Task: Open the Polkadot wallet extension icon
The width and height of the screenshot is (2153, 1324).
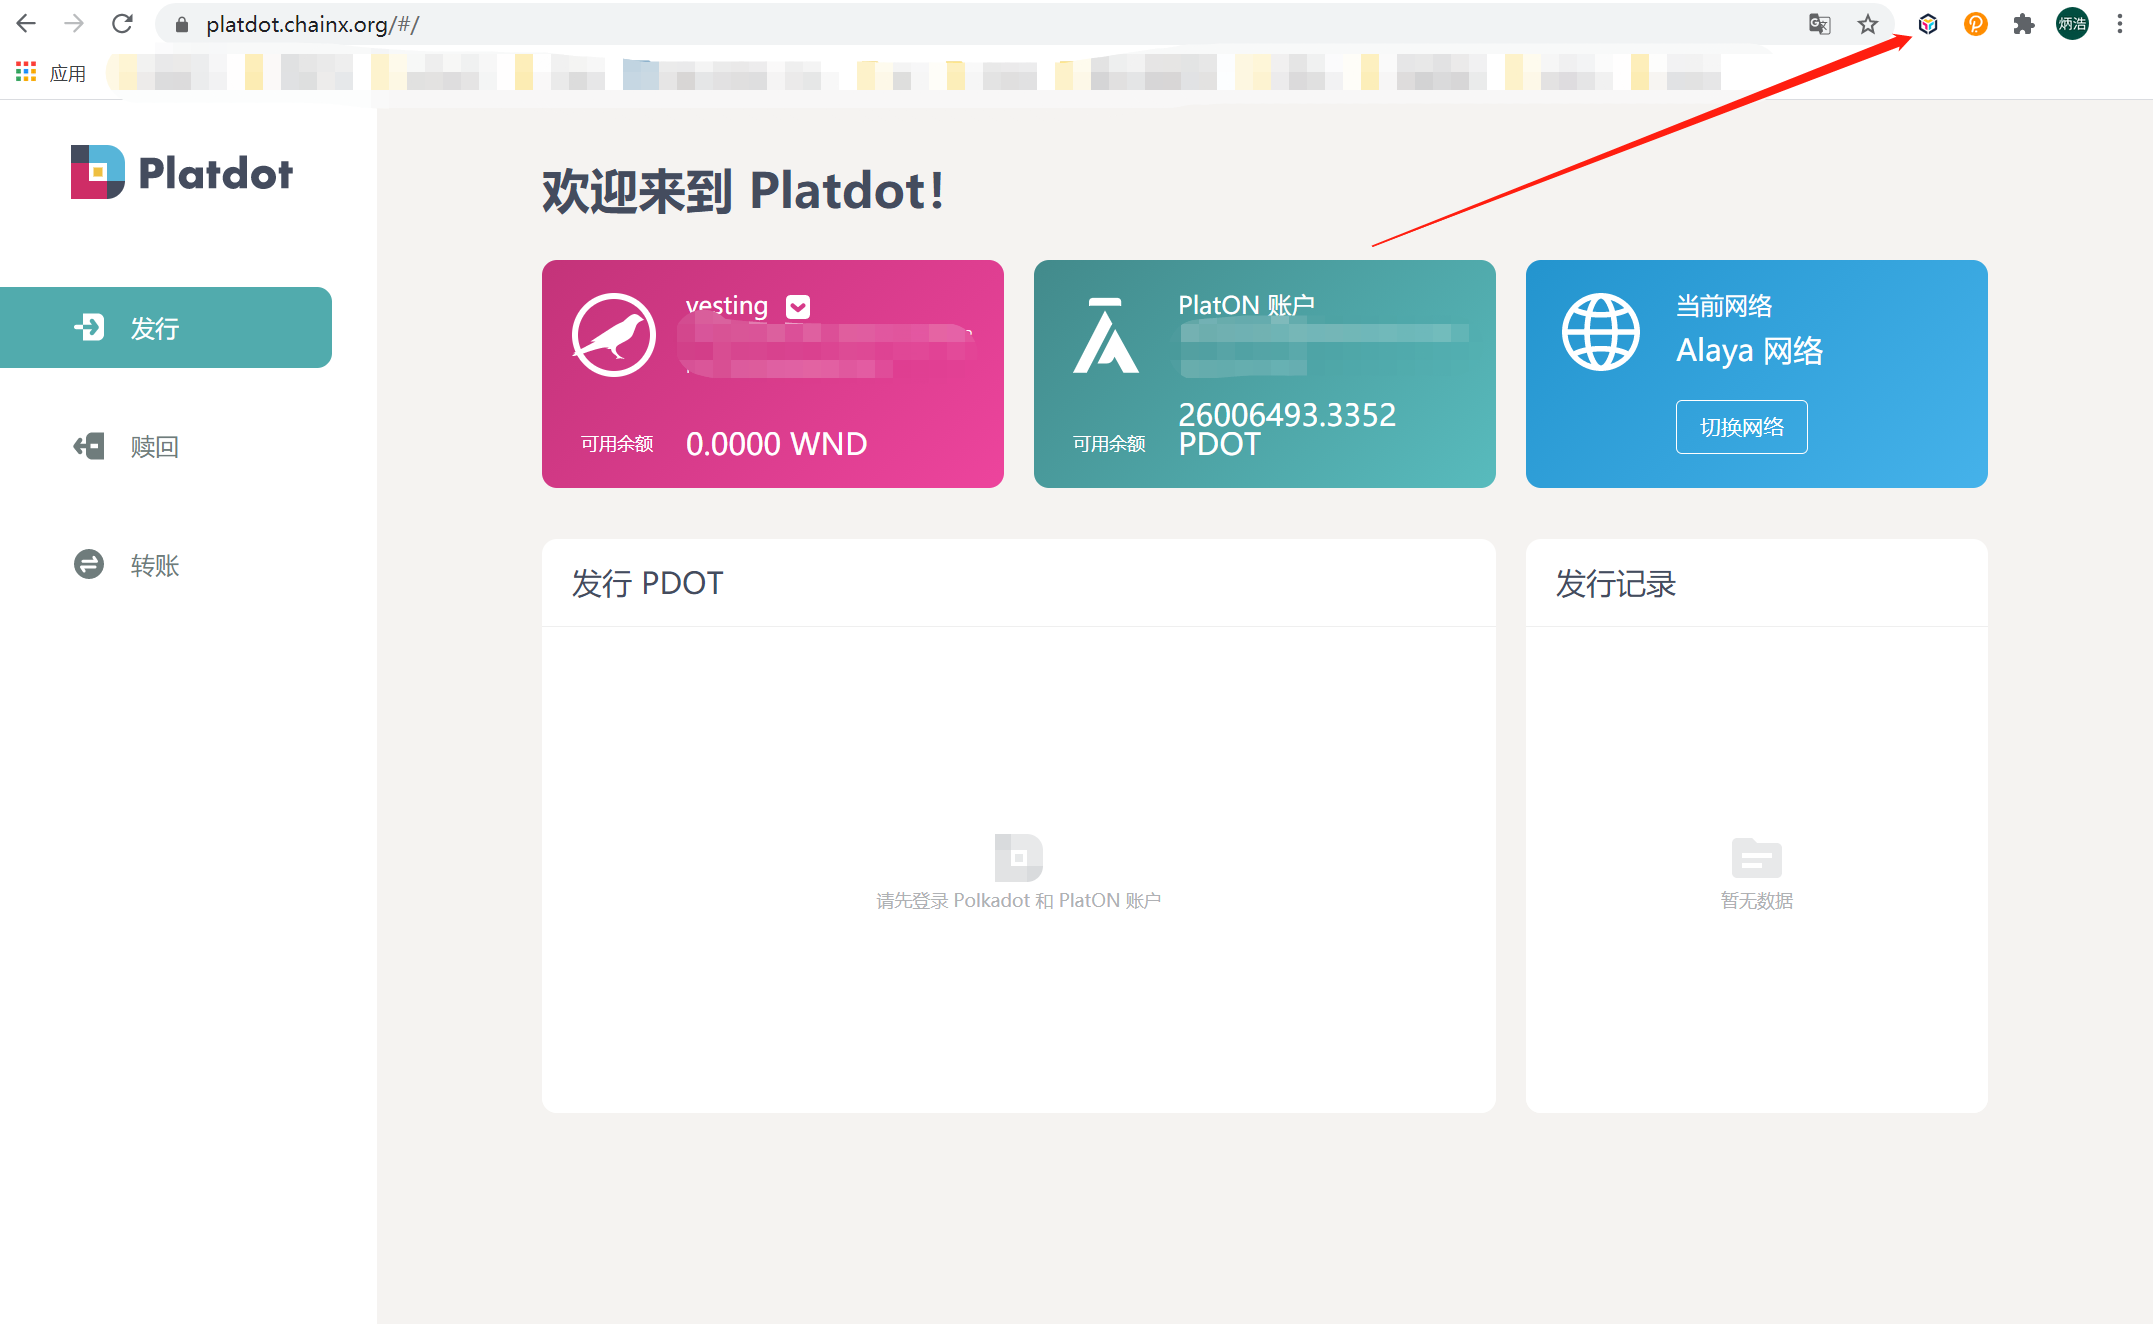Action: click(x=1927, y=24)
